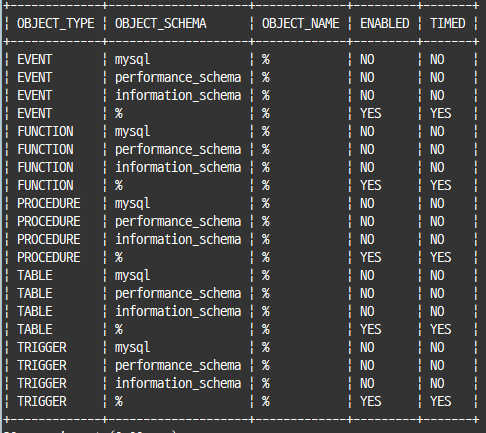Click TIMED 'NO' in EVENT performance_schema row

pyautogui.click(x=437, y=78)
